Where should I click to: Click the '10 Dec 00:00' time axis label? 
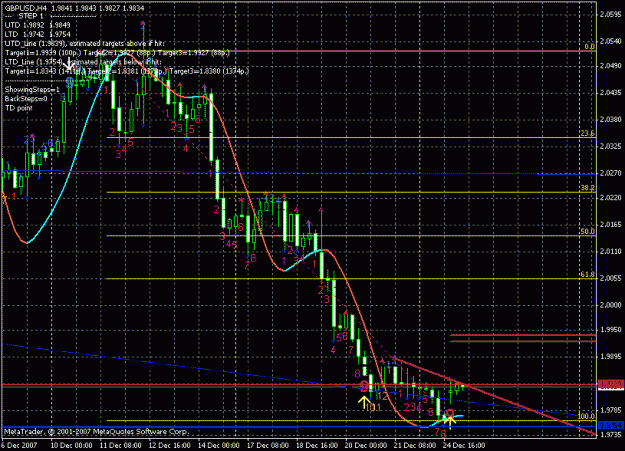(71, 445)
